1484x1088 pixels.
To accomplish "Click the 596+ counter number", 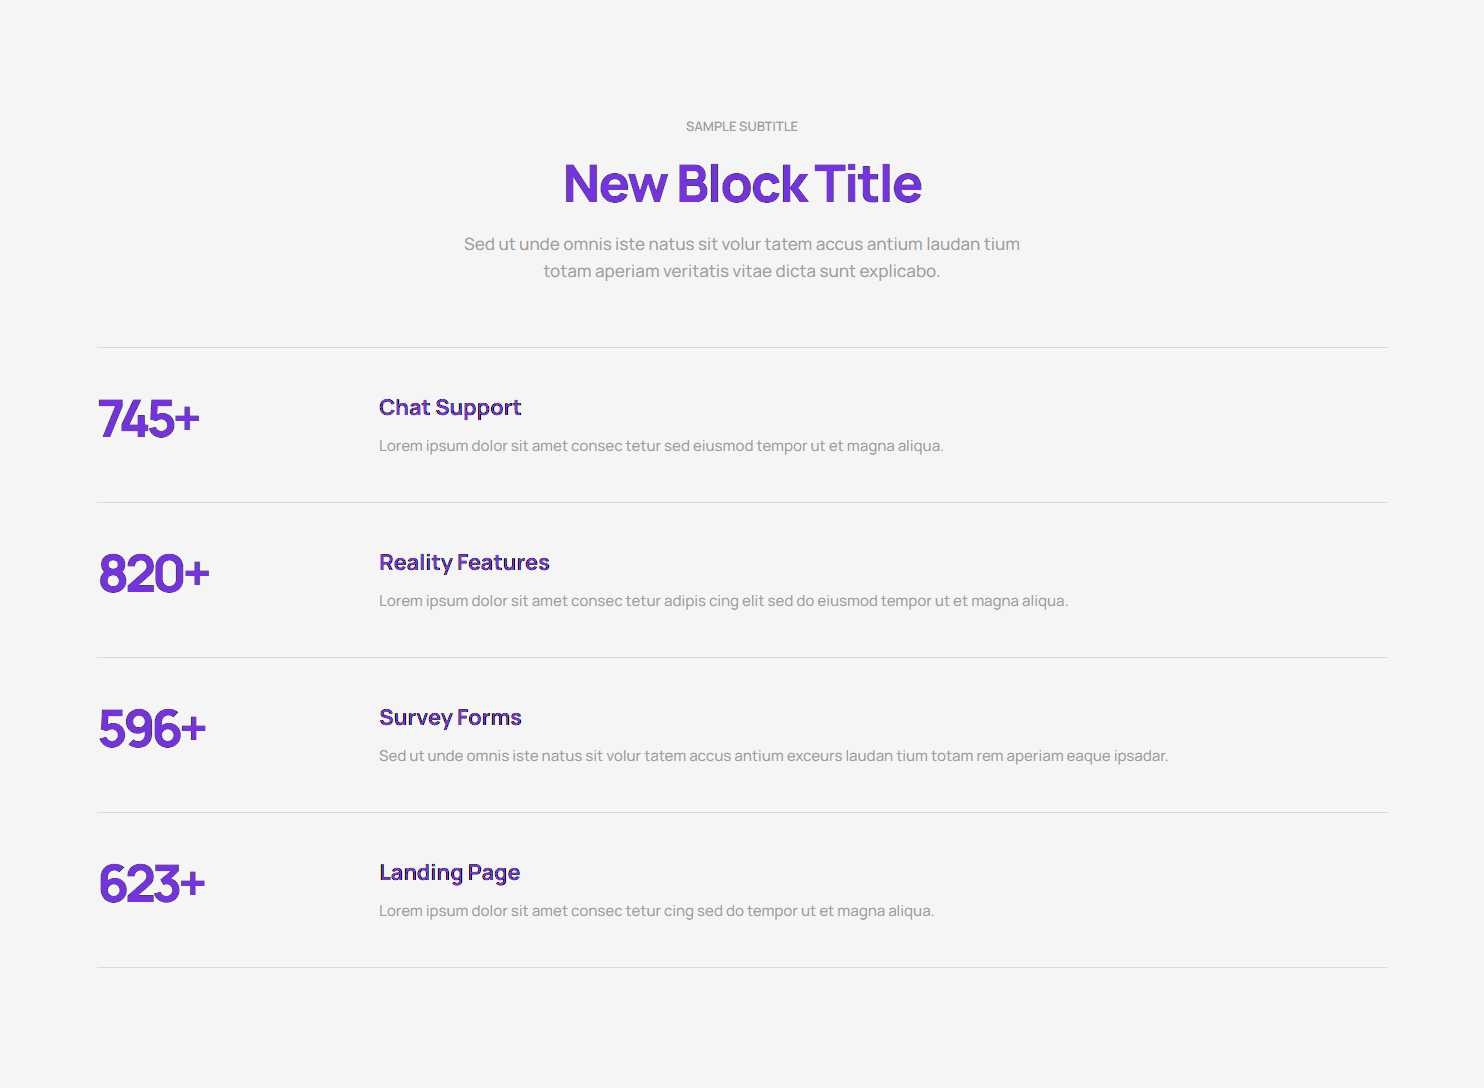I will 152,729.
